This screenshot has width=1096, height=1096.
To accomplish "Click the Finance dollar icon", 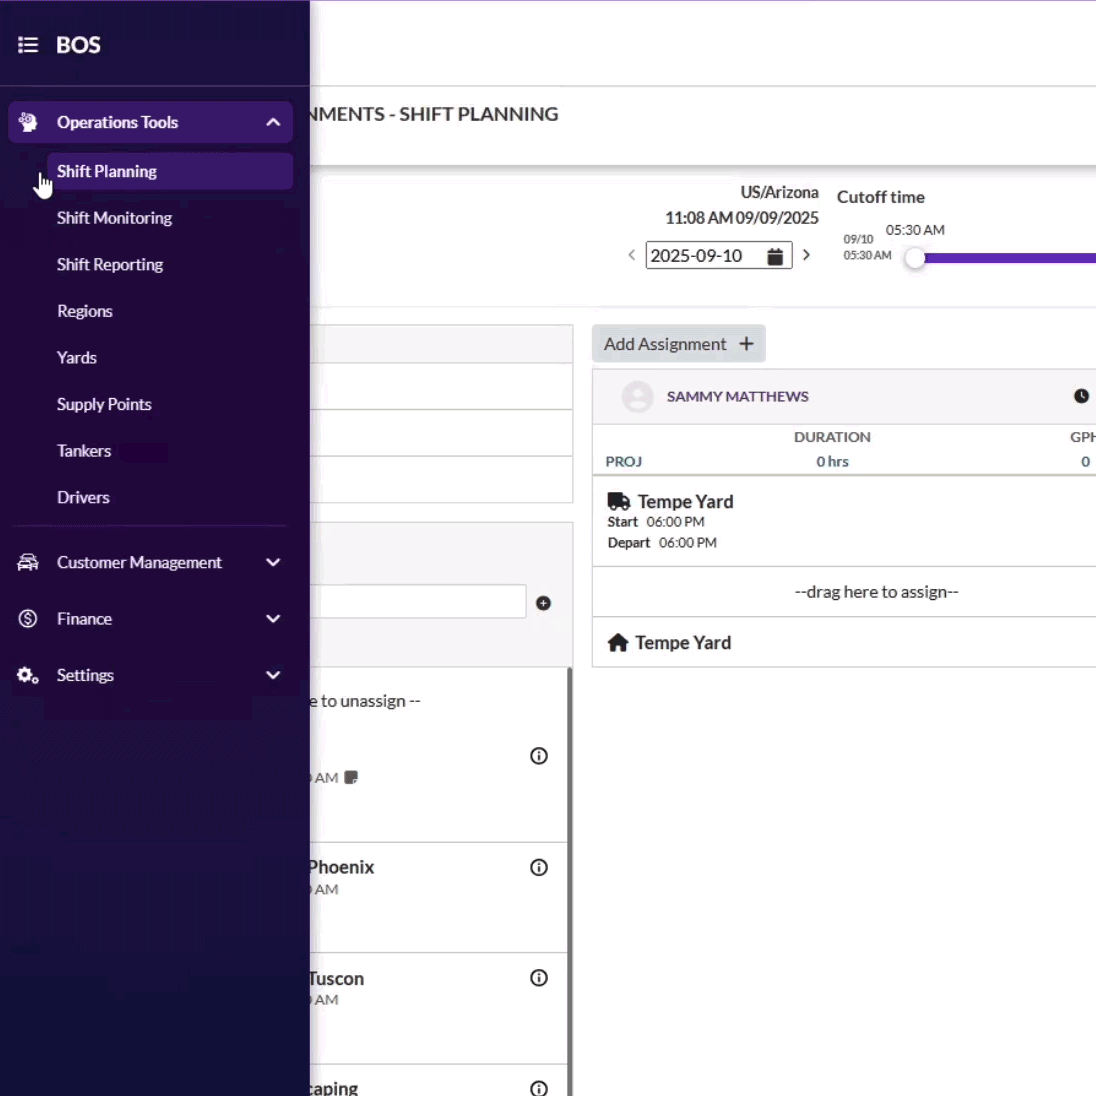I will pyautogui.click(x=28, y=619).
